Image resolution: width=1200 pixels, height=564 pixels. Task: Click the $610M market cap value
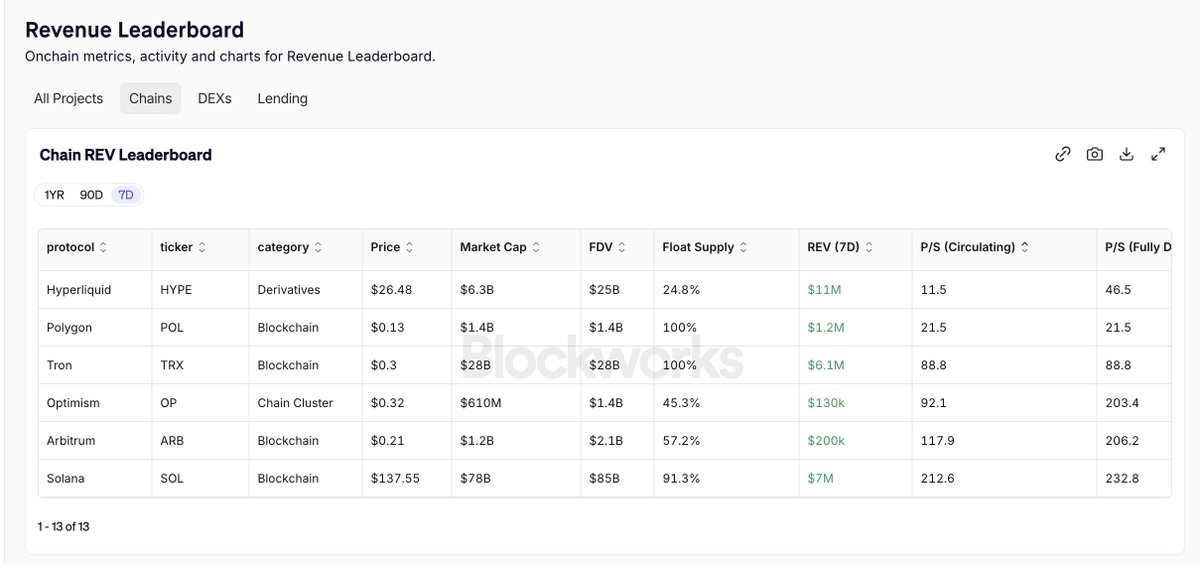[481, 403]
